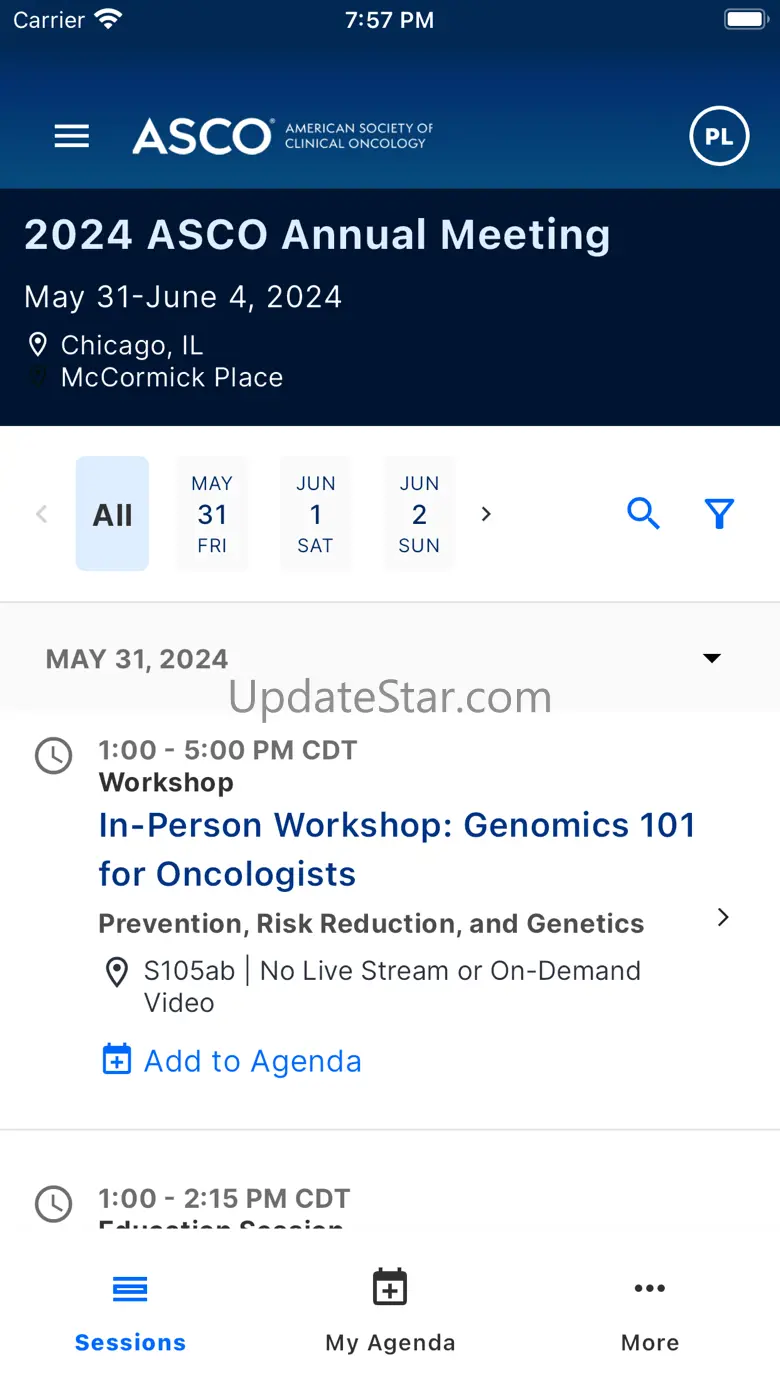Collapse the May 31, 2024 section
This screenshot has height=1387, width=780.
click(x=712, y=658)
